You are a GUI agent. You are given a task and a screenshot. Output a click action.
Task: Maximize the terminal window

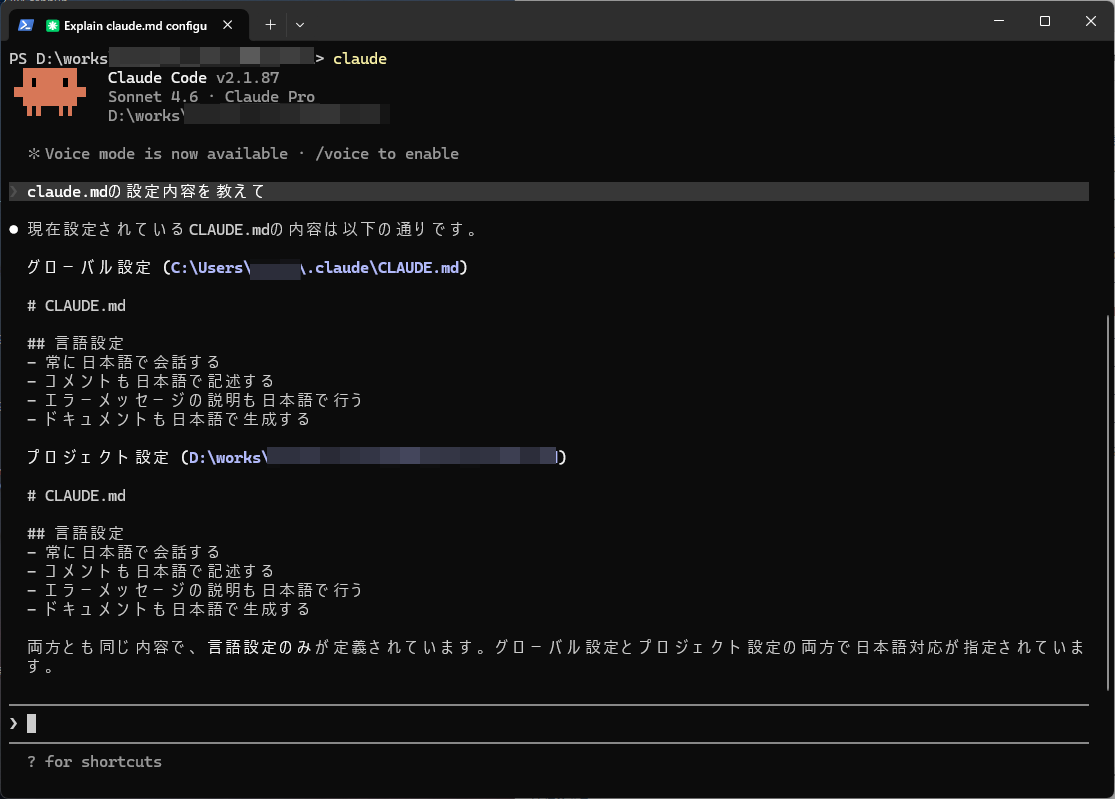point(1044,21)
